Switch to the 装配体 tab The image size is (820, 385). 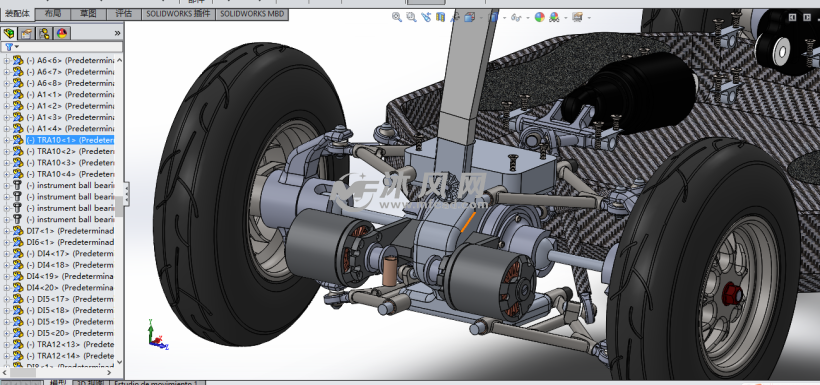(17, 14)
